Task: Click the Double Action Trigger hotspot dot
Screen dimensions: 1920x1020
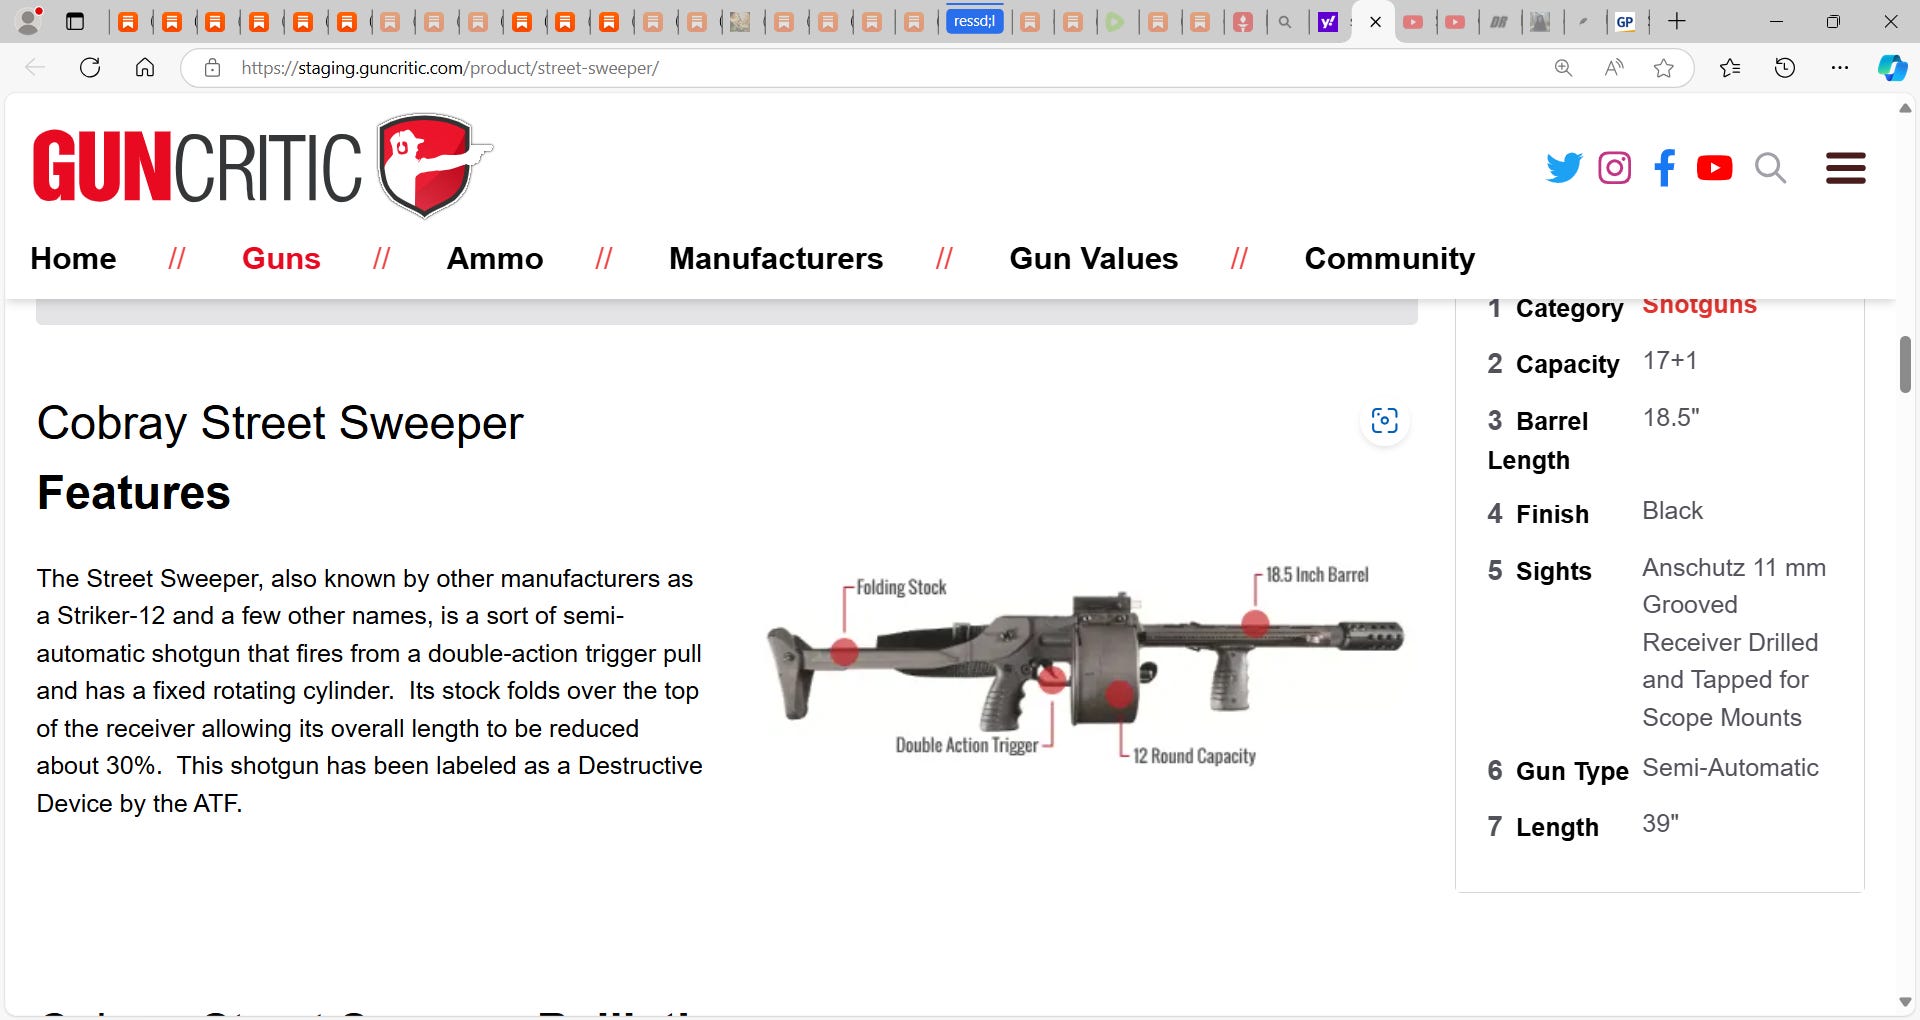Action: click(1051, 680)
